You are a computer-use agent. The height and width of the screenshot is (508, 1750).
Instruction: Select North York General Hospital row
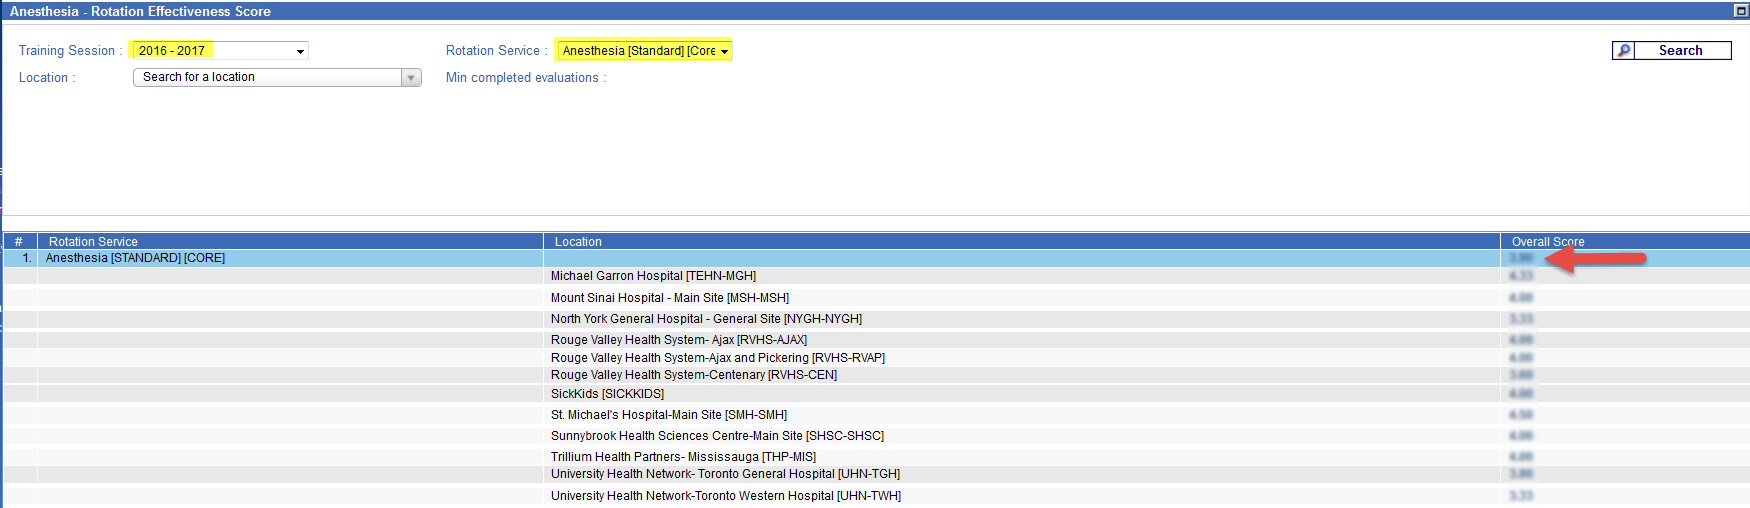[706, 319]
